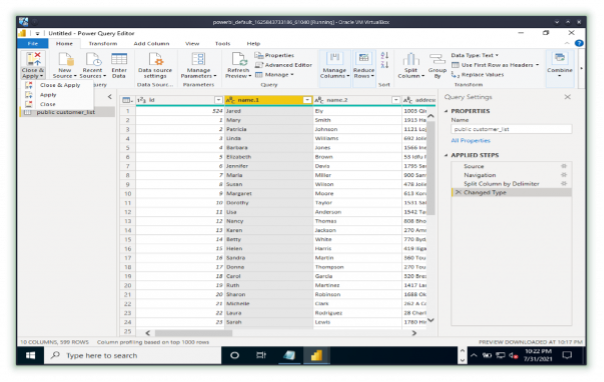The height and width of the screenshot is (382, 604).
Task: Open gear for Split Column by Delimiter step
Action: click(564, 184)
